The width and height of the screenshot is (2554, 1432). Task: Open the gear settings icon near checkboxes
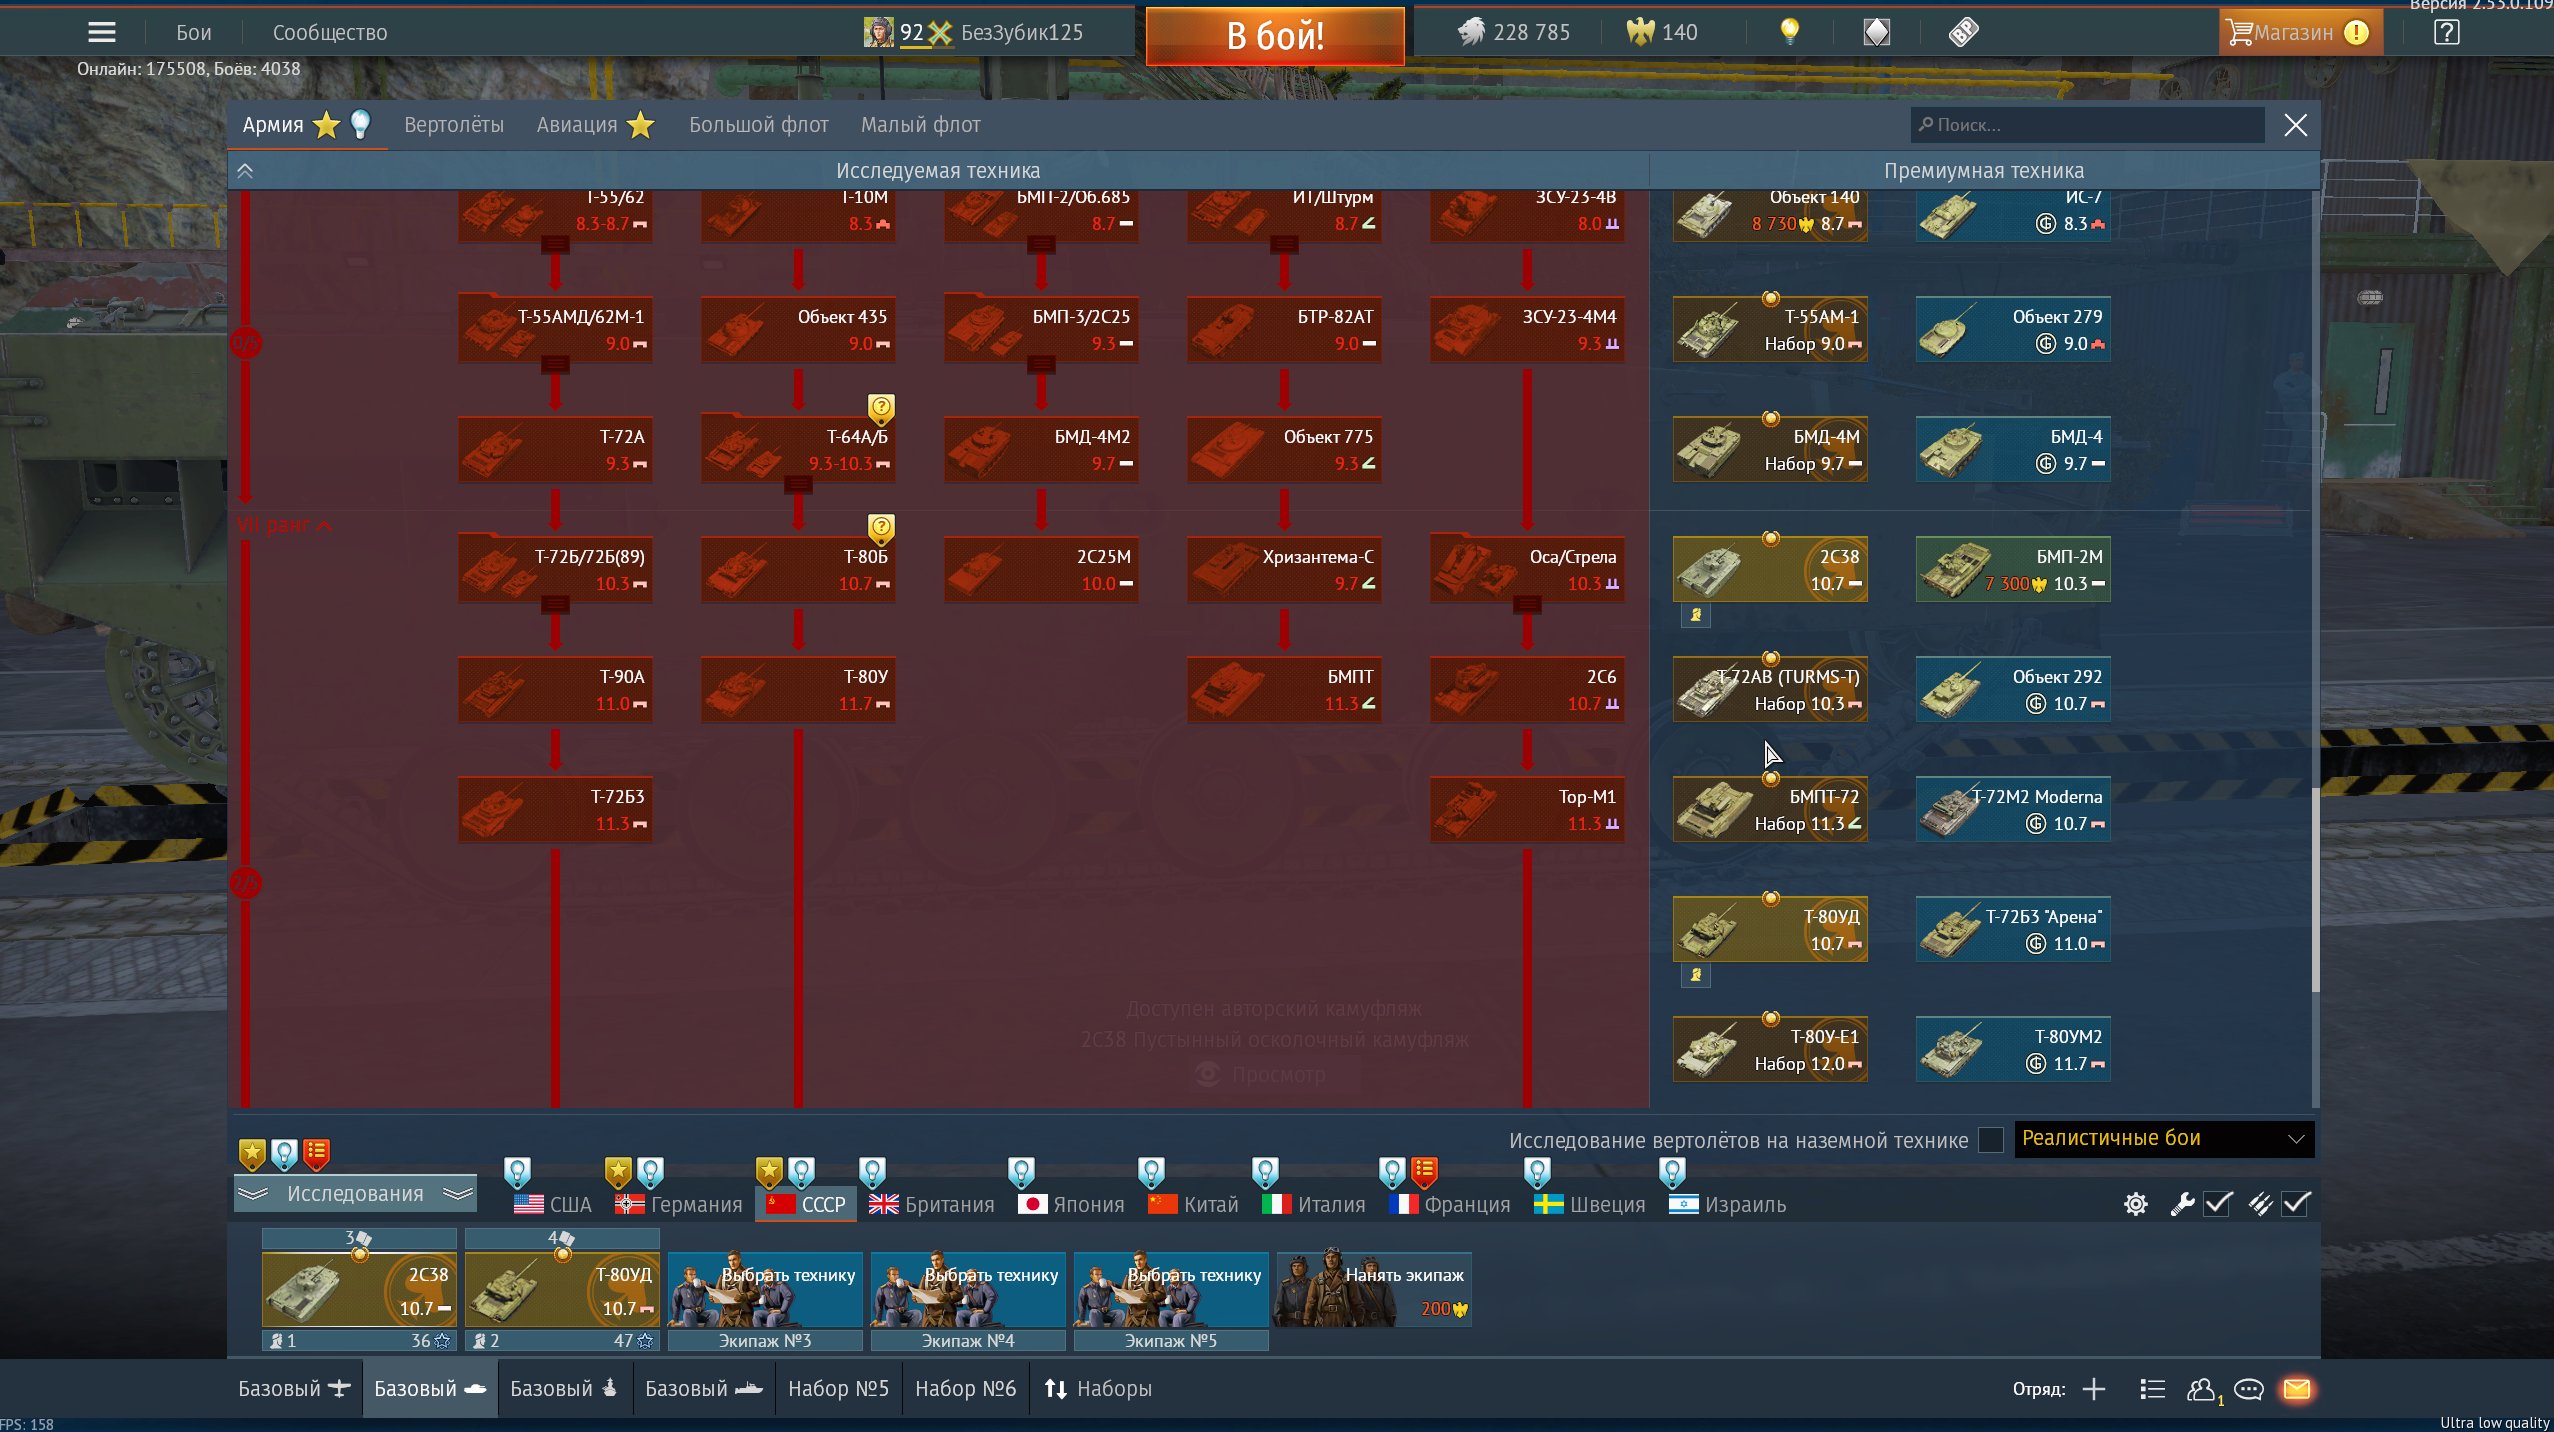(2135, 1204)
